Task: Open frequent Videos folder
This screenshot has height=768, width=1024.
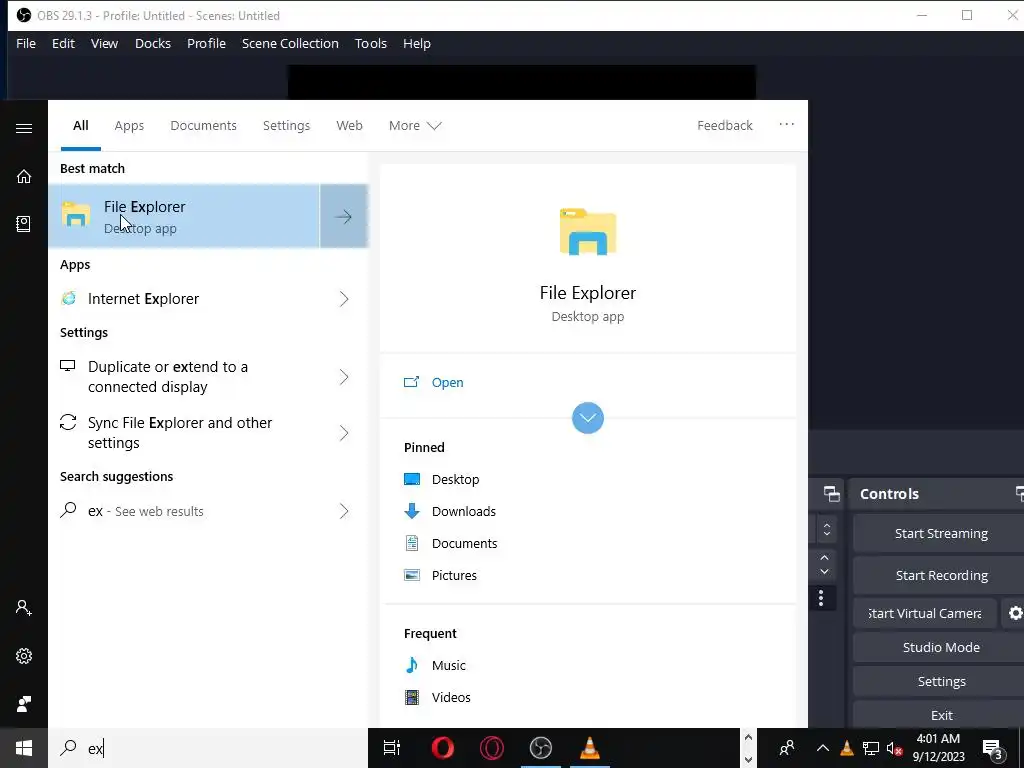Action: coord(438,697)
